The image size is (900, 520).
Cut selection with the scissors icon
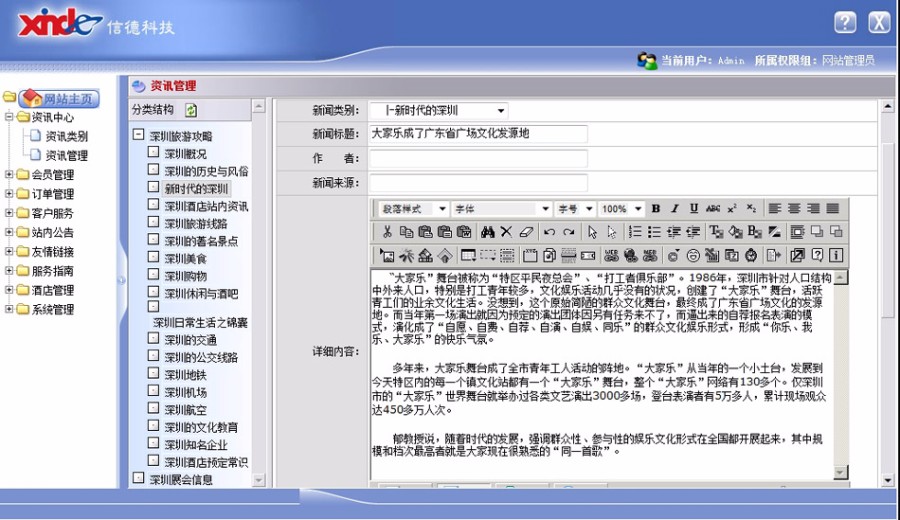click(387, 232)
